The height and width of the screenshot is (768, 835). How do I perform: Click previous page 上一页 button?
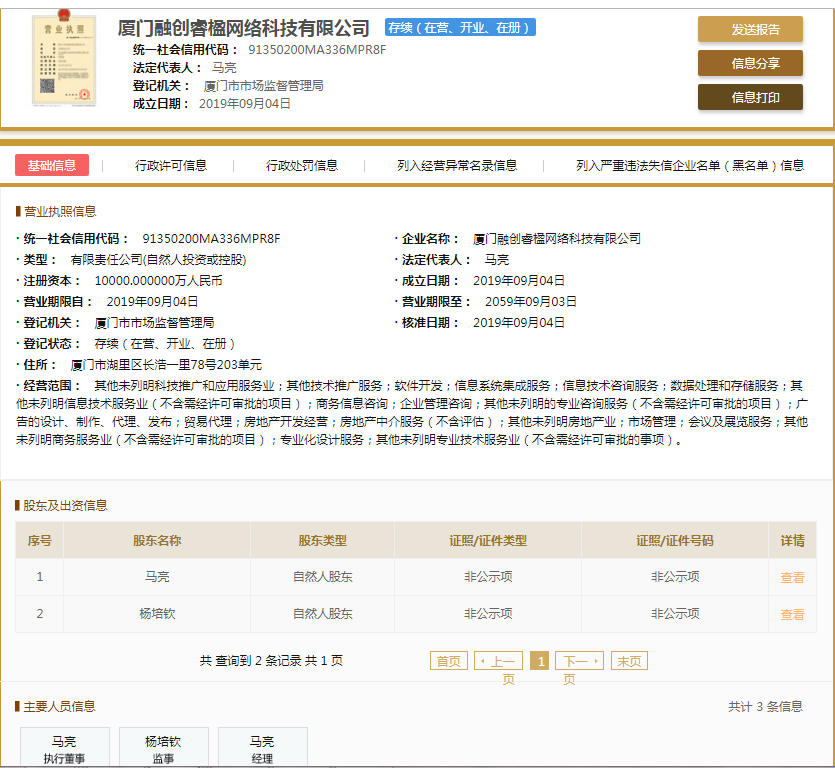point(499,661)
